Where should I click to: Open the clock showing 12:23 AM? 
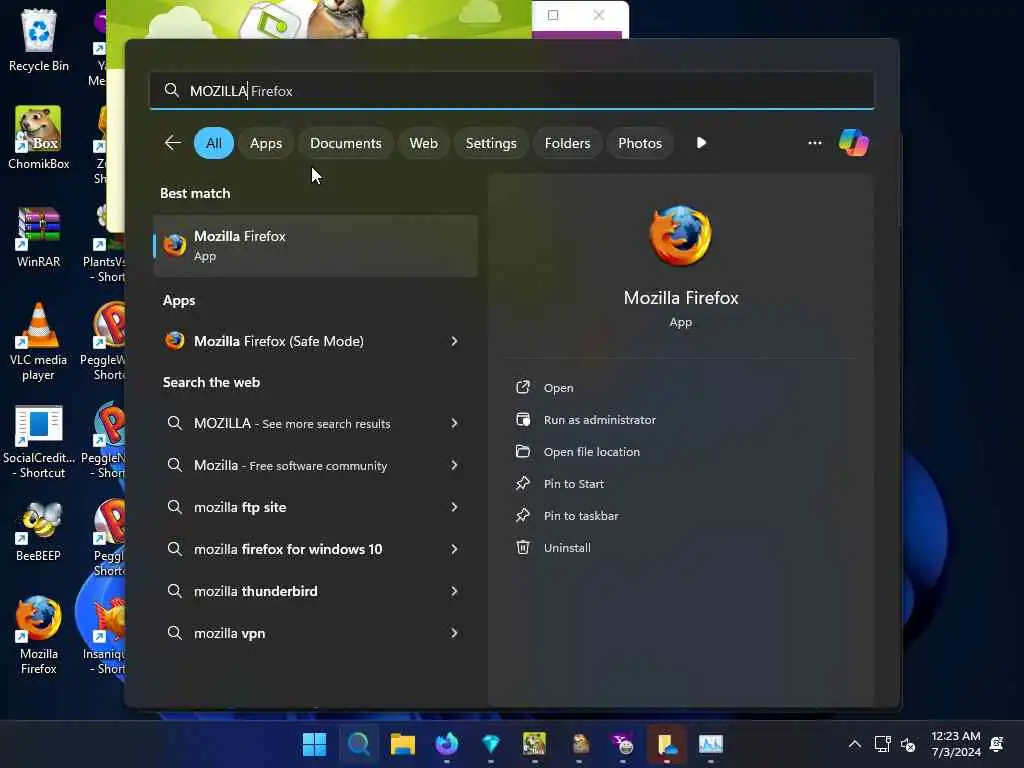[x=955, y=744]
